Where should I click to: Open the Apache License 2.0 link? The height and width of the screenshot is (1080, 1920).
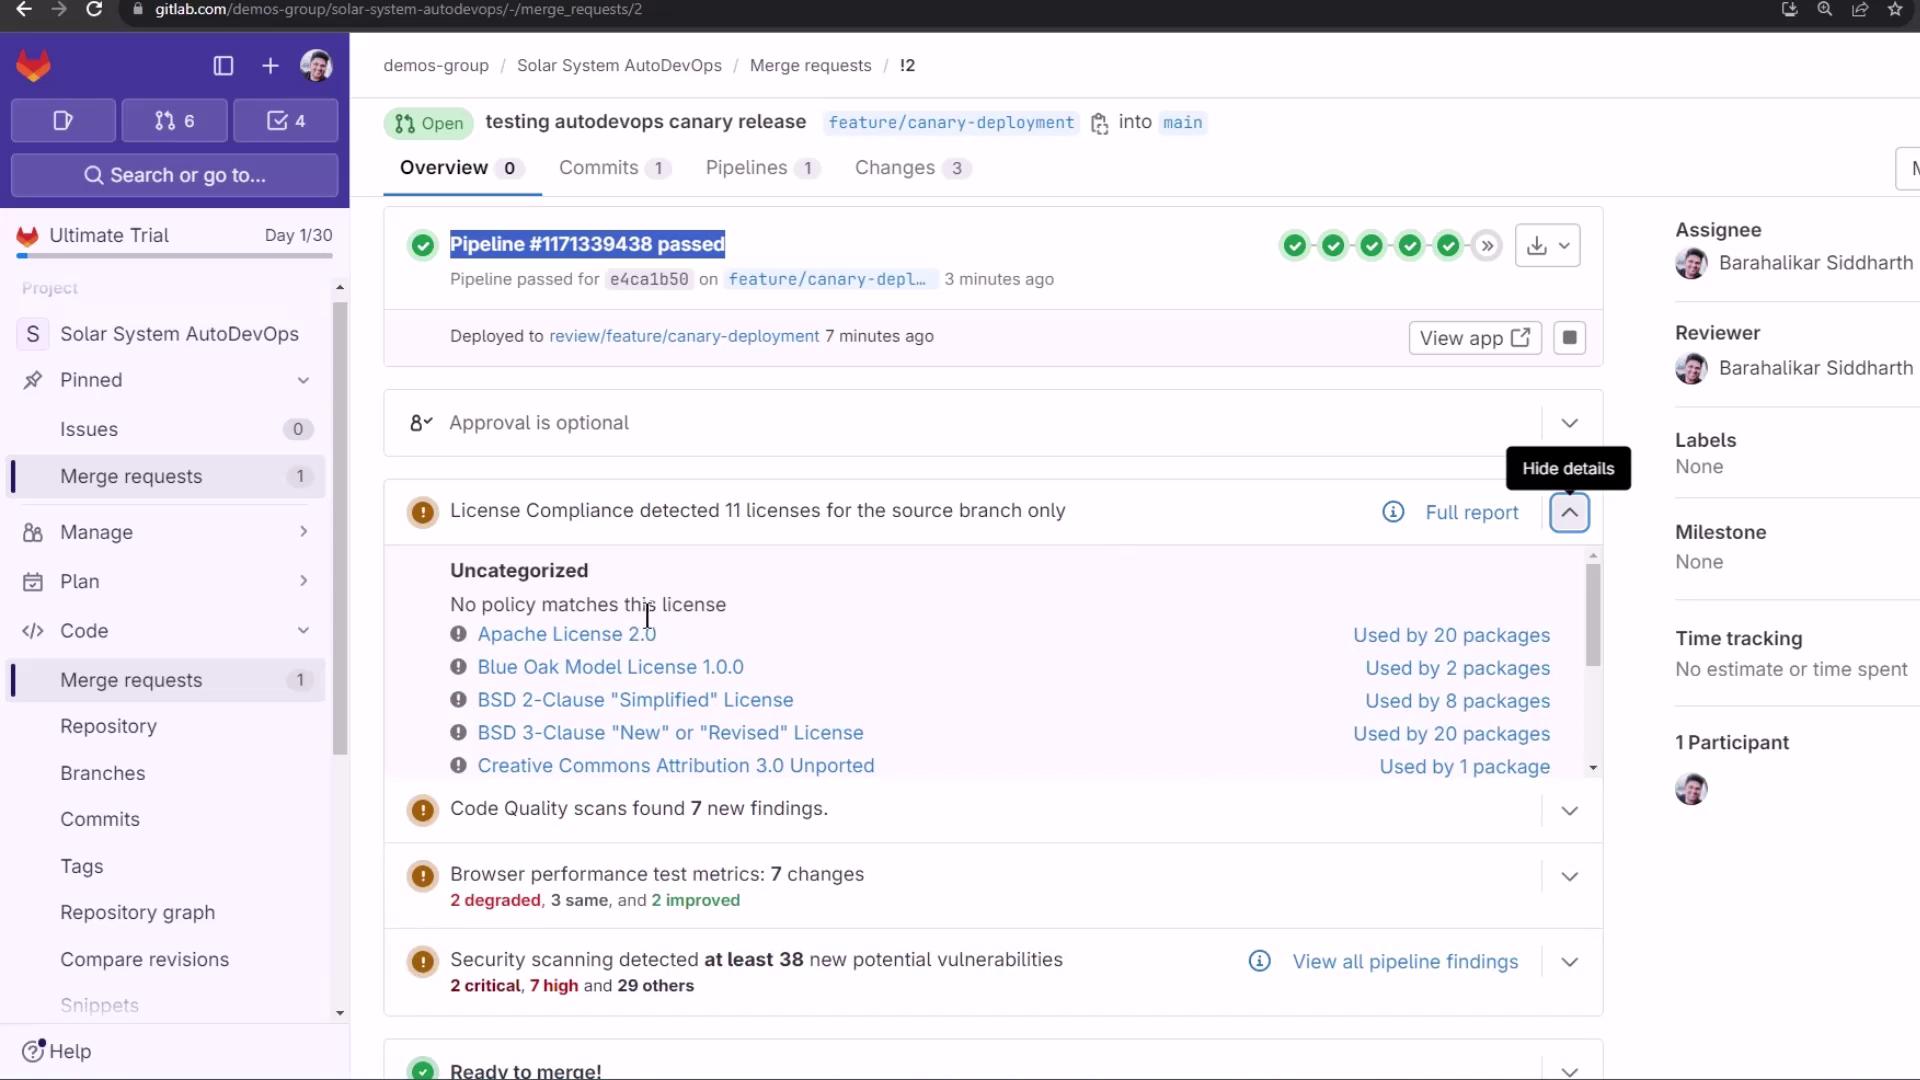coord(566,634)
